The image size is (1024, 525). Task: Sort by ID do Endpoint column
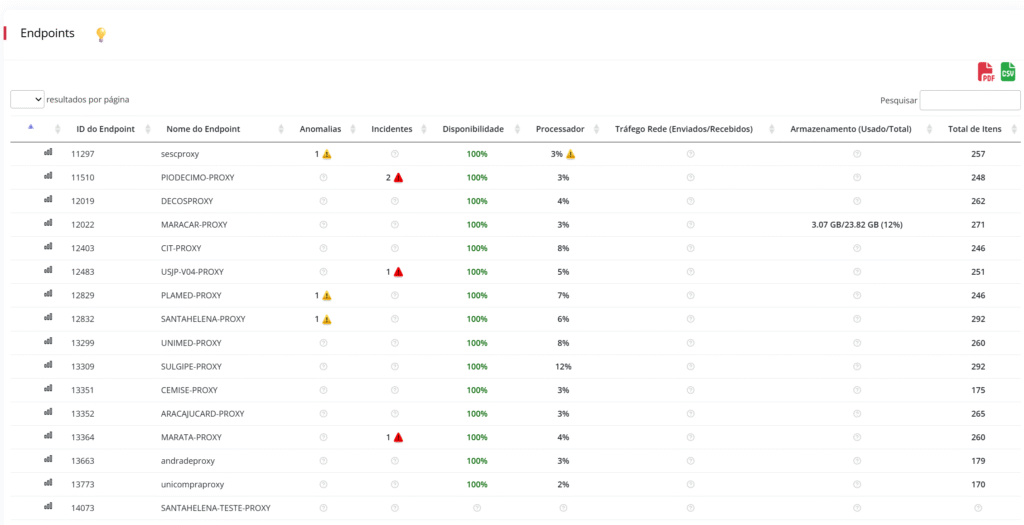[105, 129]
